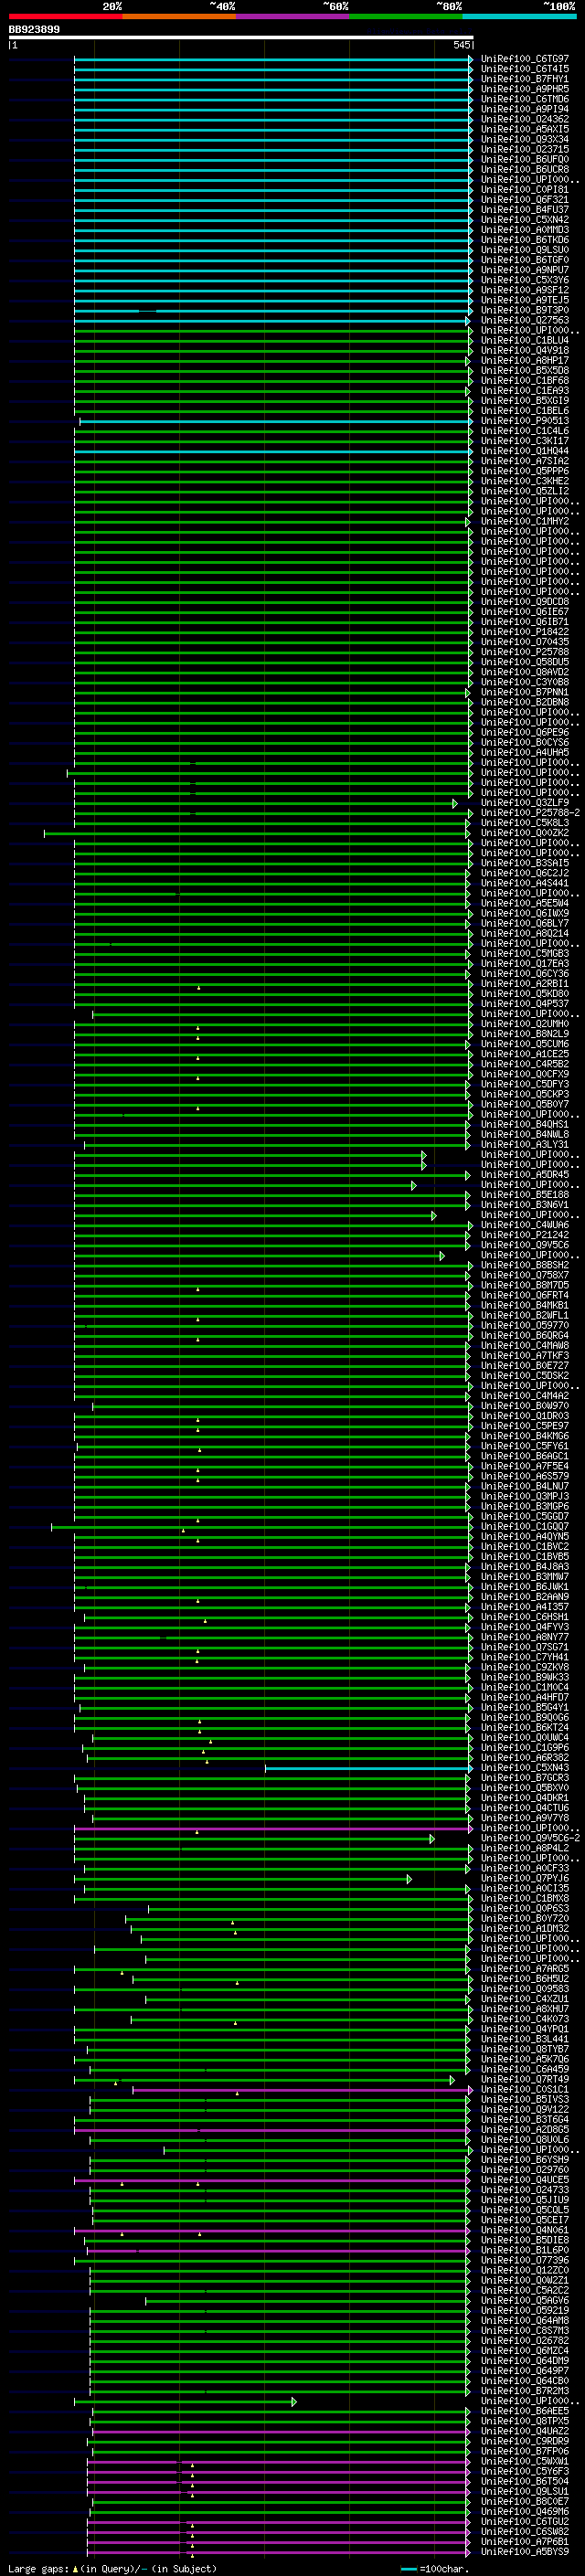Select UniRef100_B5XGI9 label
585x2576 pixels.
(x=524, y=400)
